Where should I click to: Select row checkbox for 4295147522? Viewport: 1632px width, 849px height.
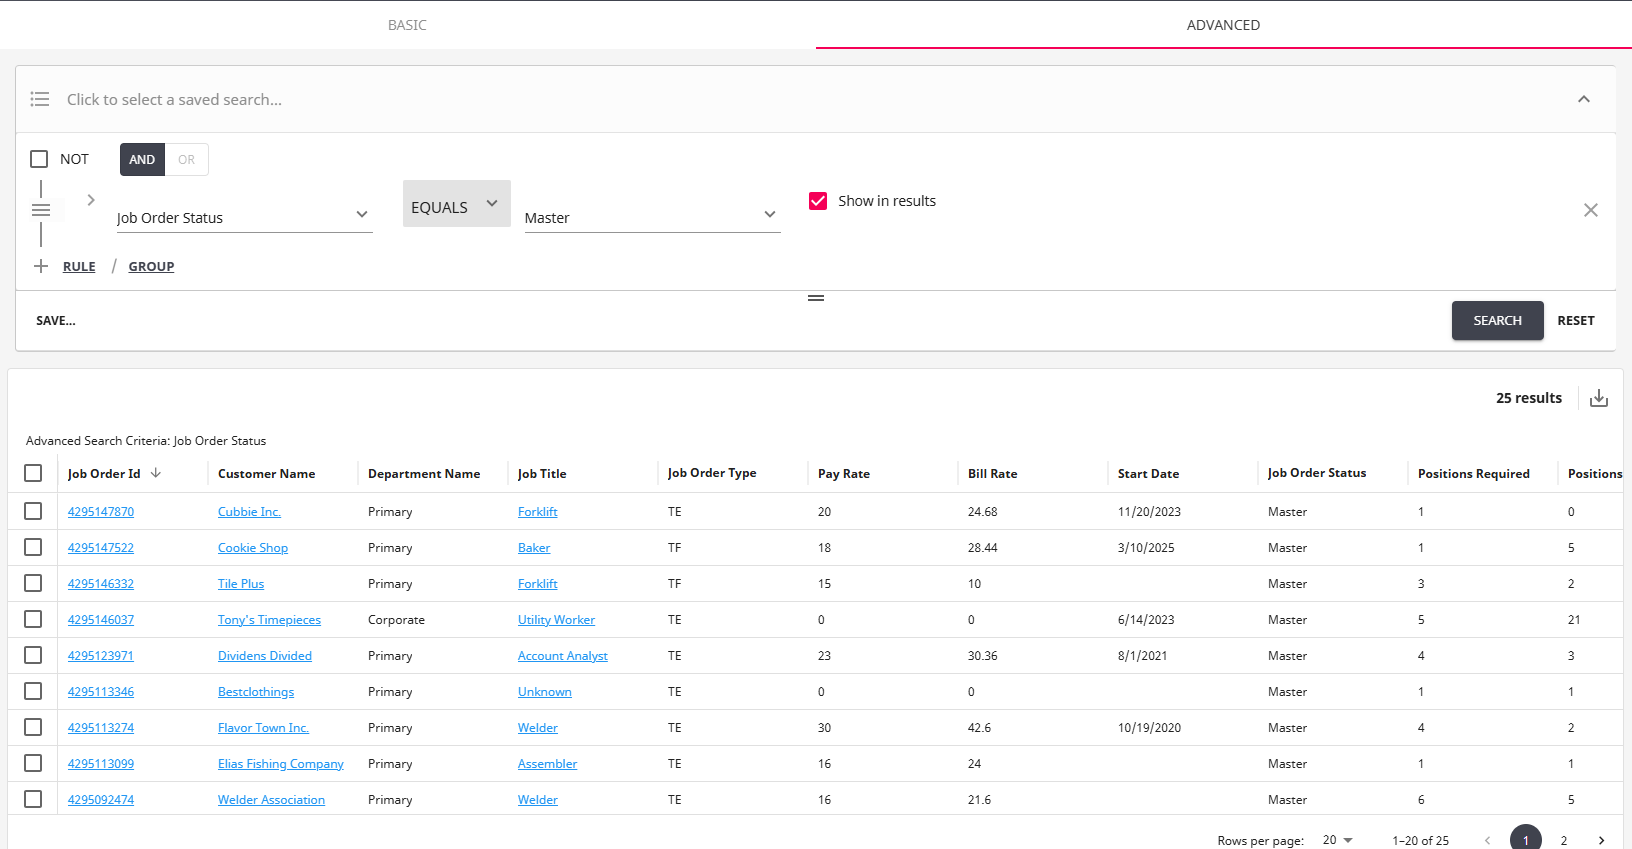[33, 547]
